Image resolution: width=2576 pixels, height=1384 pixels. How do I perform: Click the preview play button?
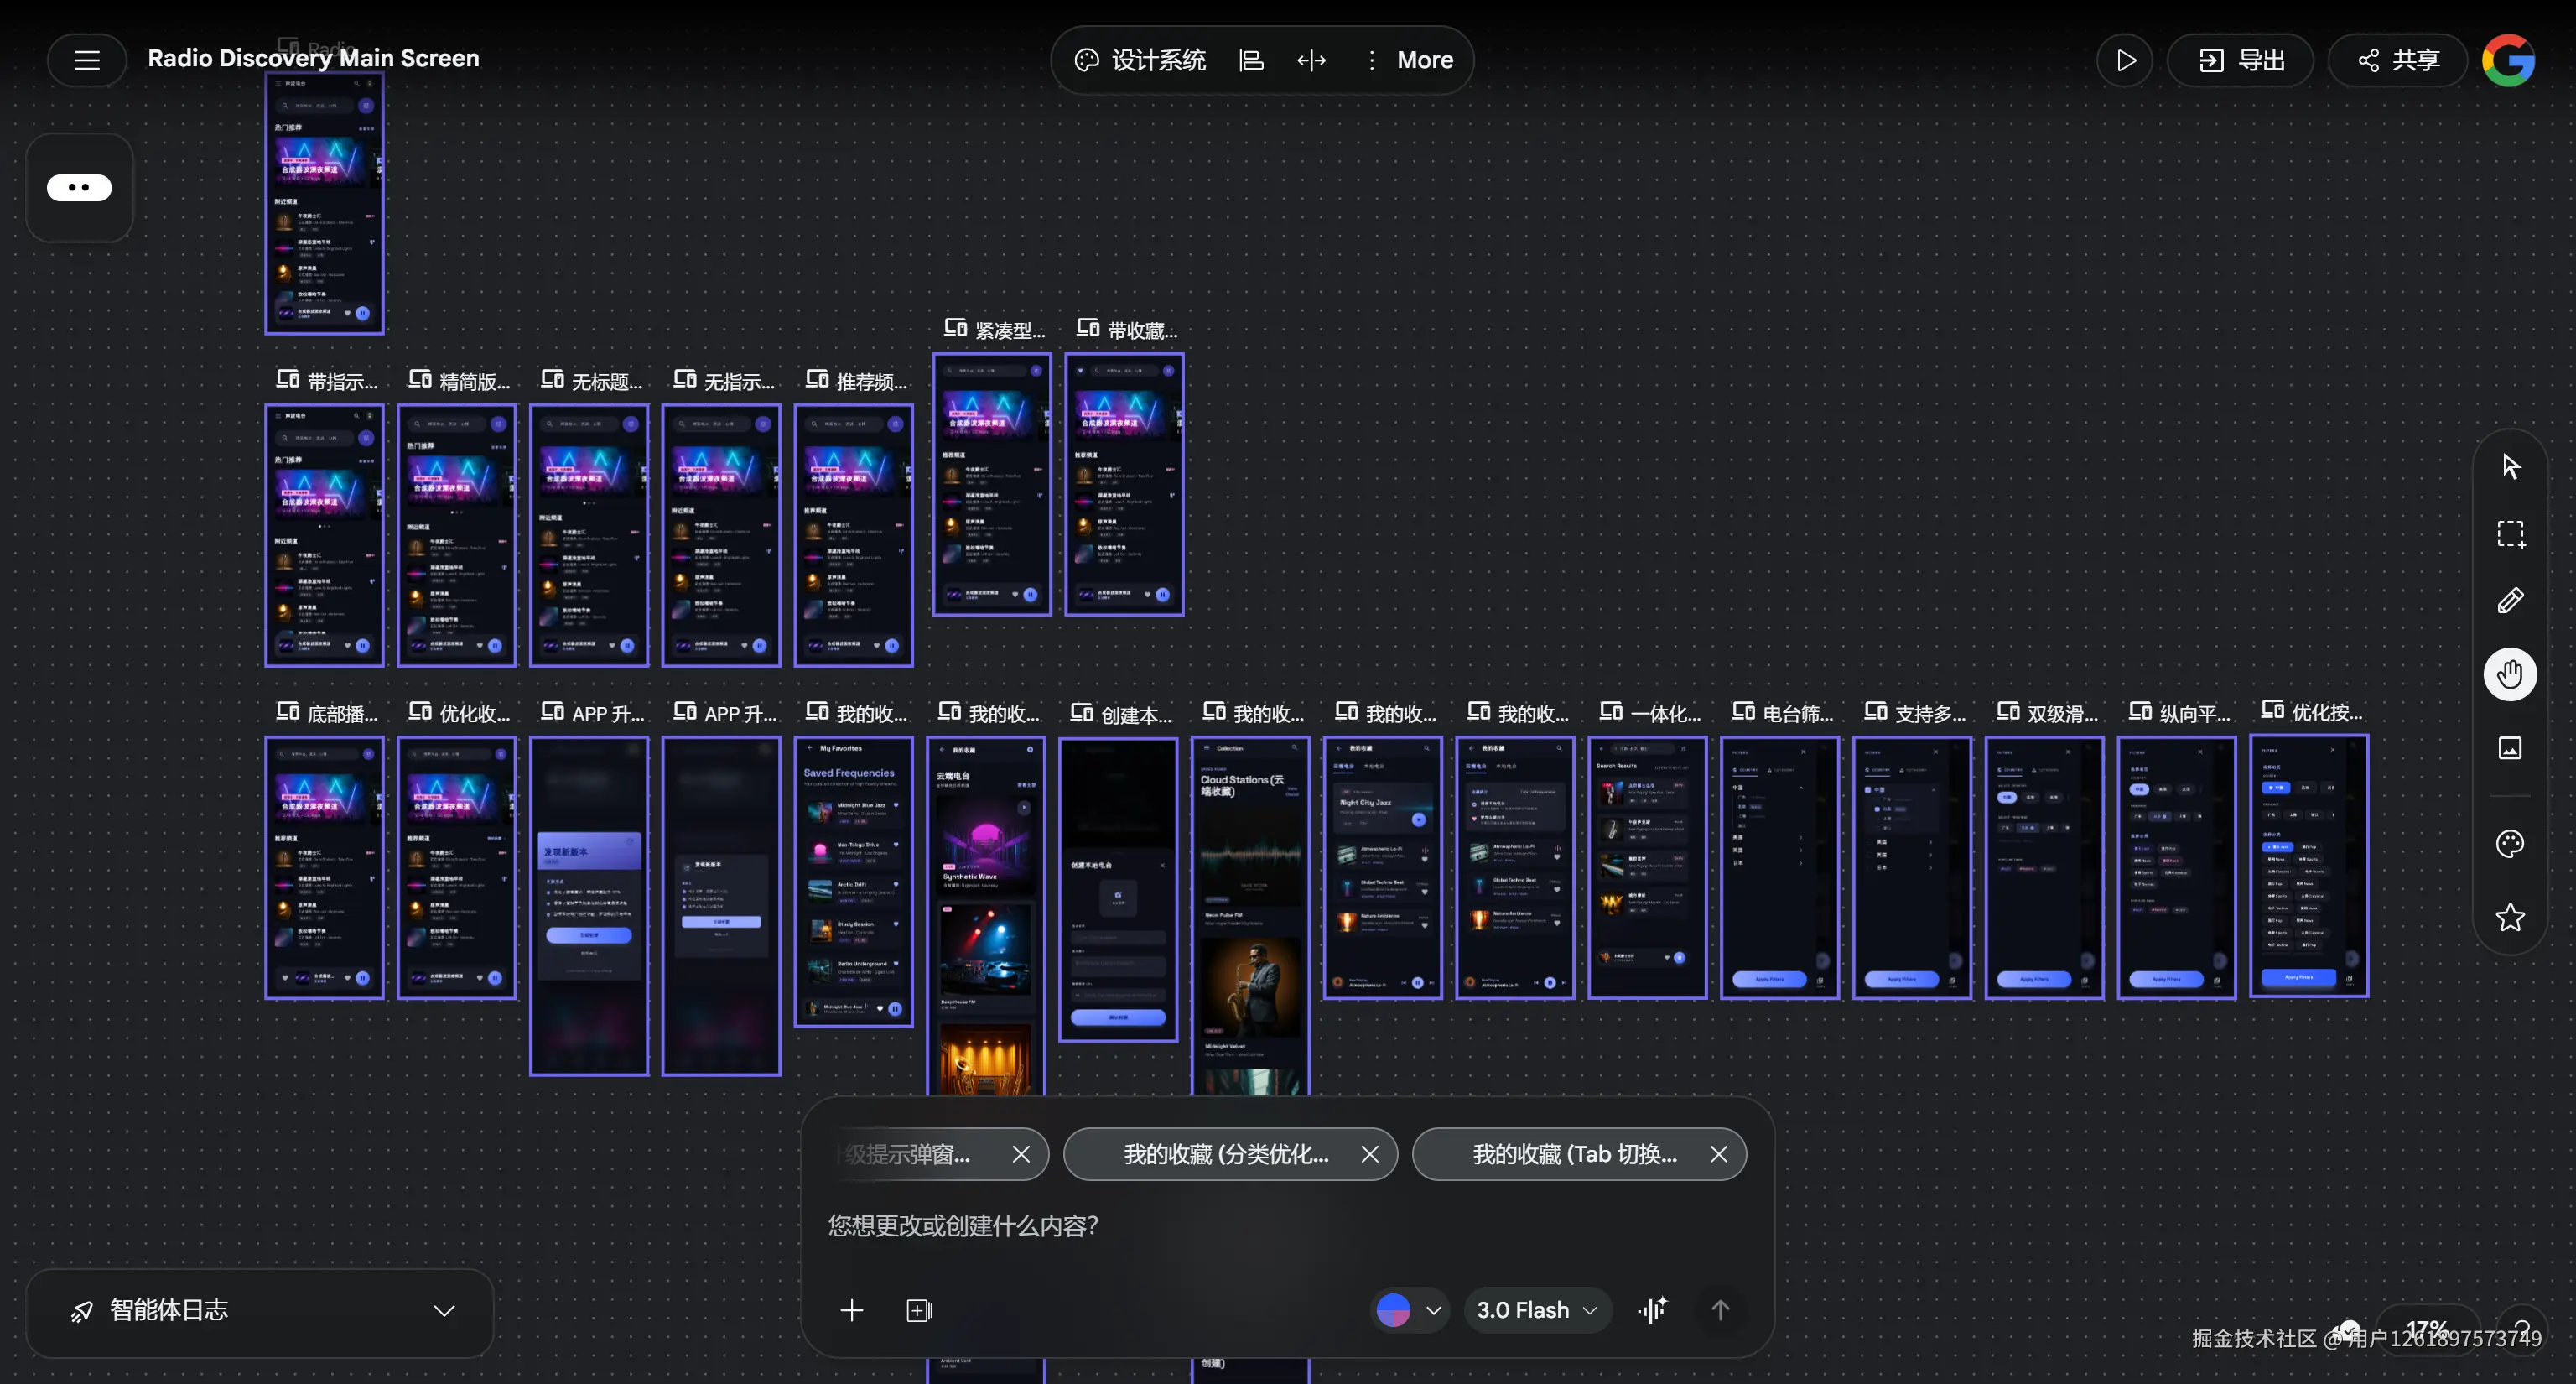tap(2125, 60)
